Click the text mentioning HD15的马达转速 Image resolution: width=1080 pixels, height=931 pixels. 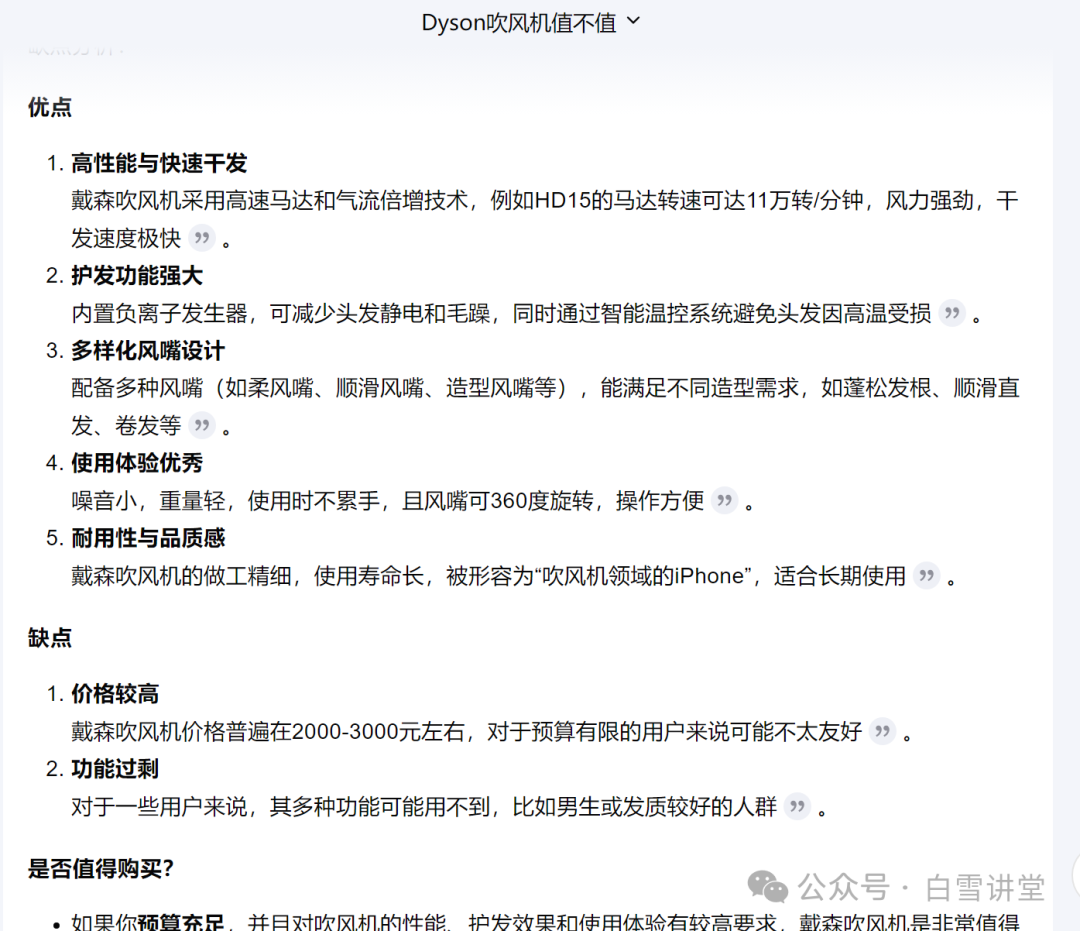click(545, 220)
